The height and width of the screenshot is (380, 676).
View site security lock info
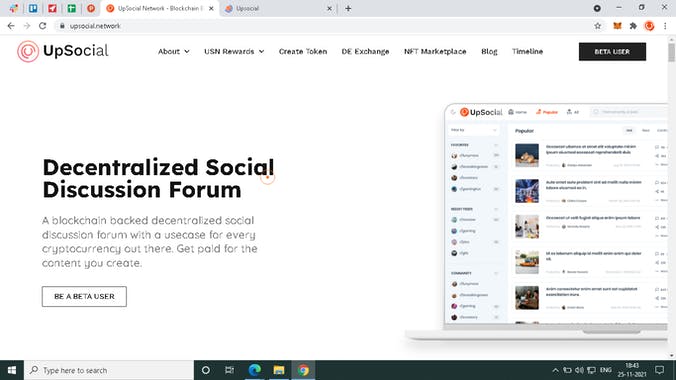[x=62, y=26]
